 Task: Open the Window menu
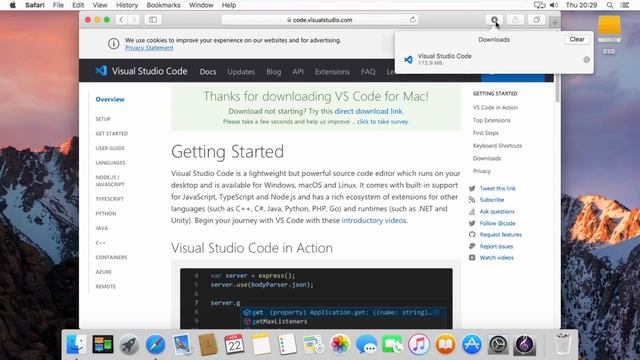(201, 5)
